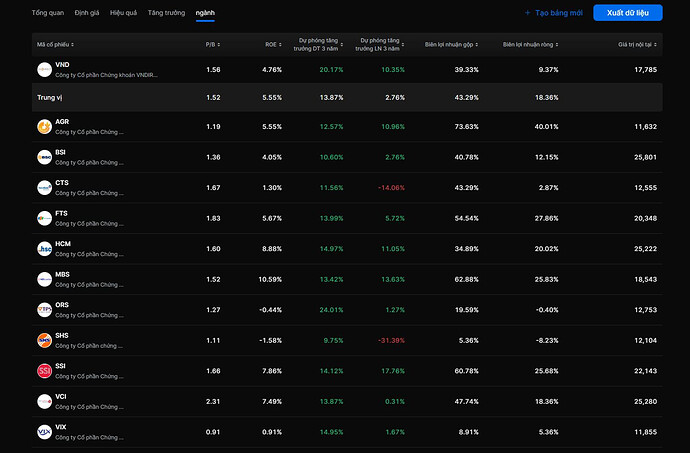Open the Hiệu quả tab
690x453 pixels.
click(123, 13)
